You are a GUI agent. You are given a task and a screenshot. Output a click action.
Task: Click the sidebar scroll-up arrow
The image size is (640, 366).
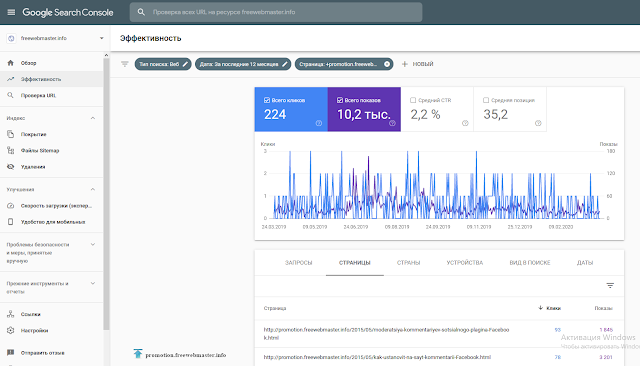point(107,55)
